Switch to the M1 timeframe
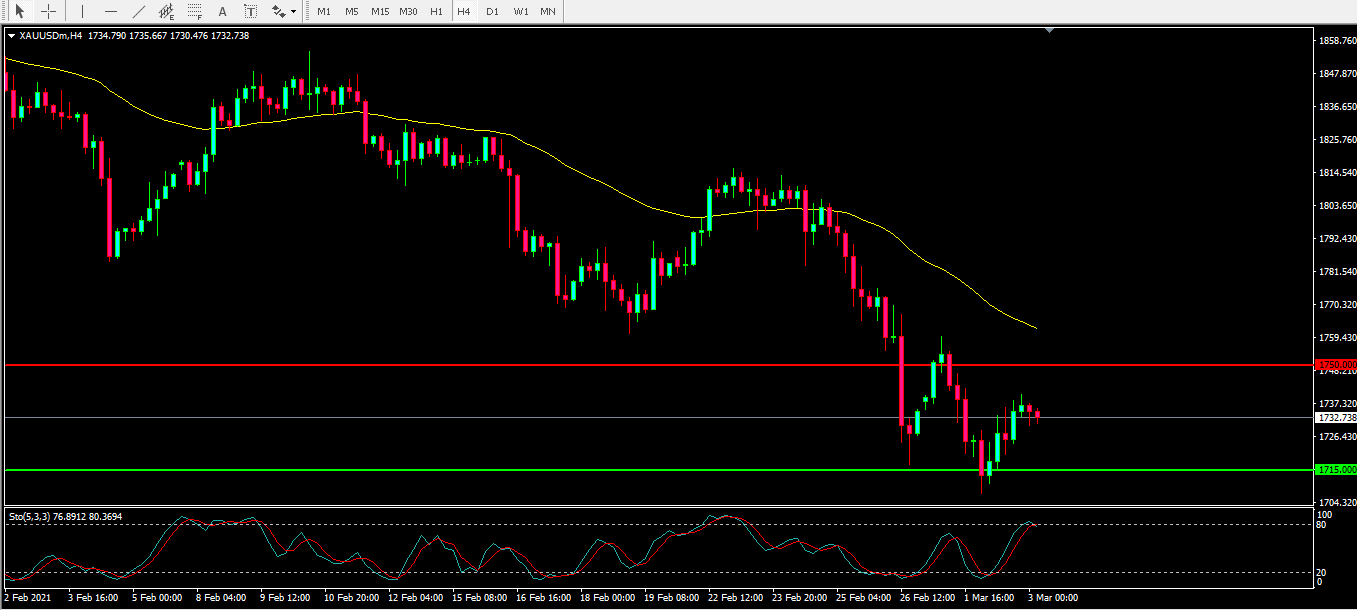 tap(324, 11)
